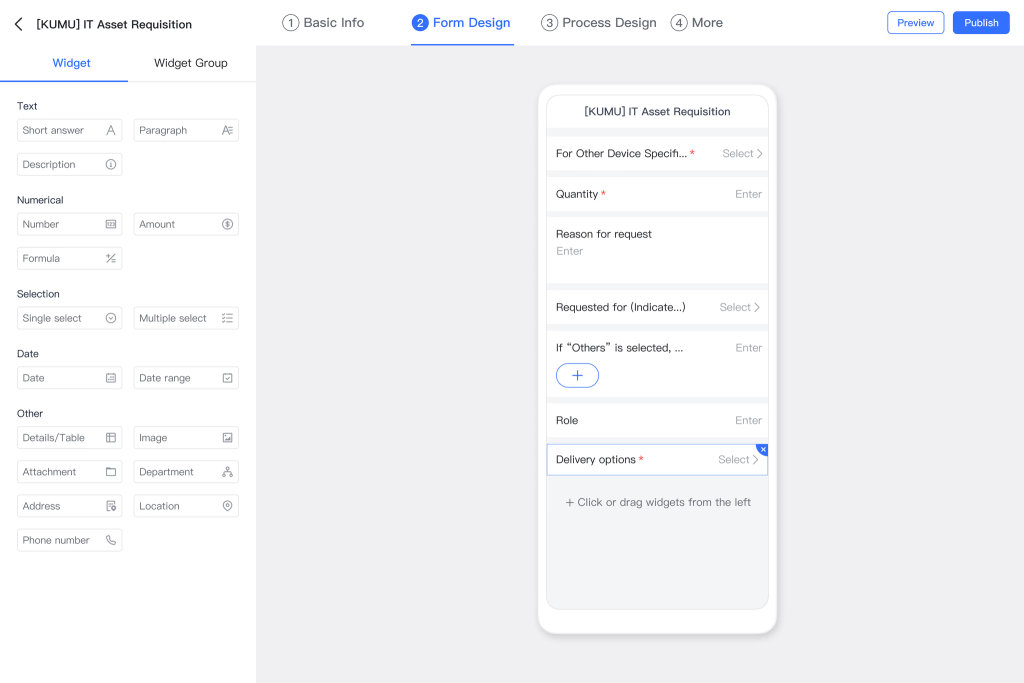Screen dimensions: 1024x683
Task: Select the Delivery options field
Action: click(657, 460)
